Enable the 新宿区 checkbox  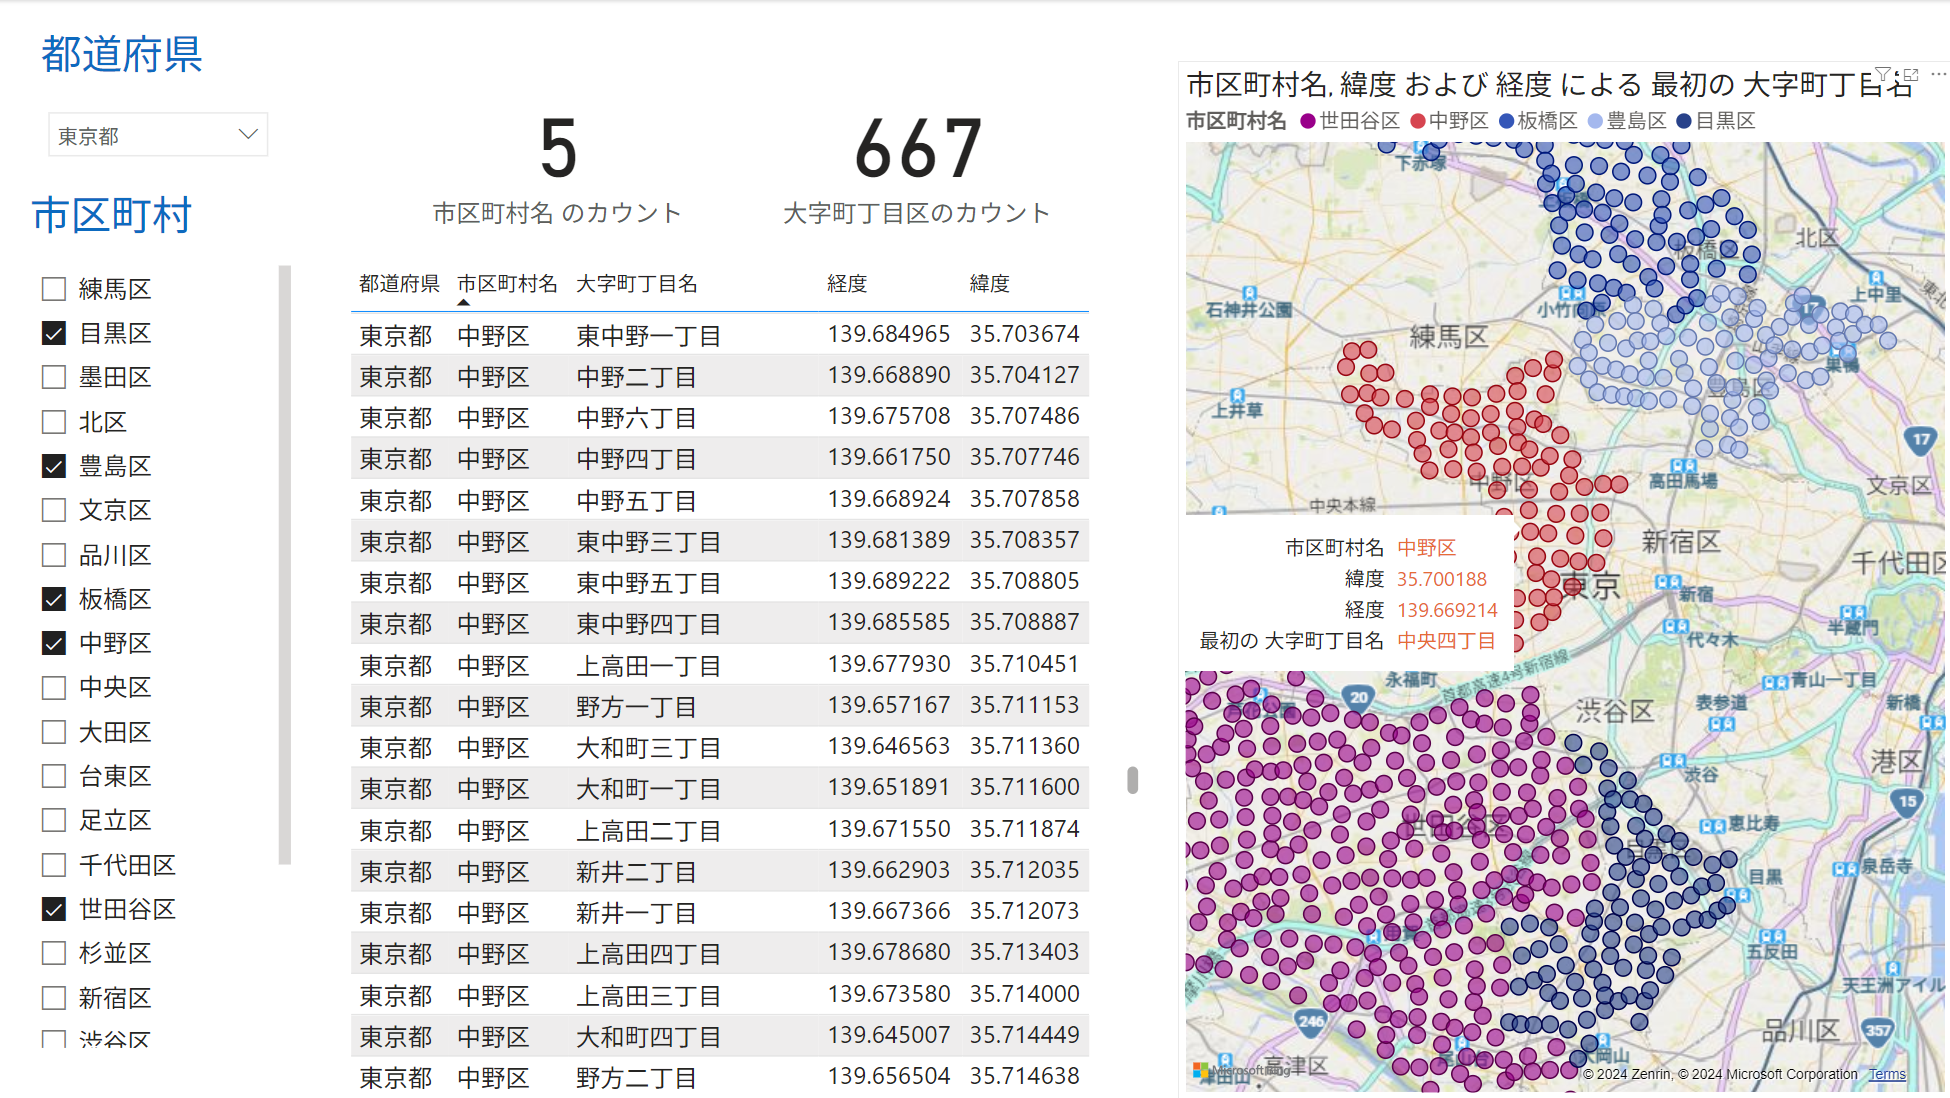[x=54, y=997]
